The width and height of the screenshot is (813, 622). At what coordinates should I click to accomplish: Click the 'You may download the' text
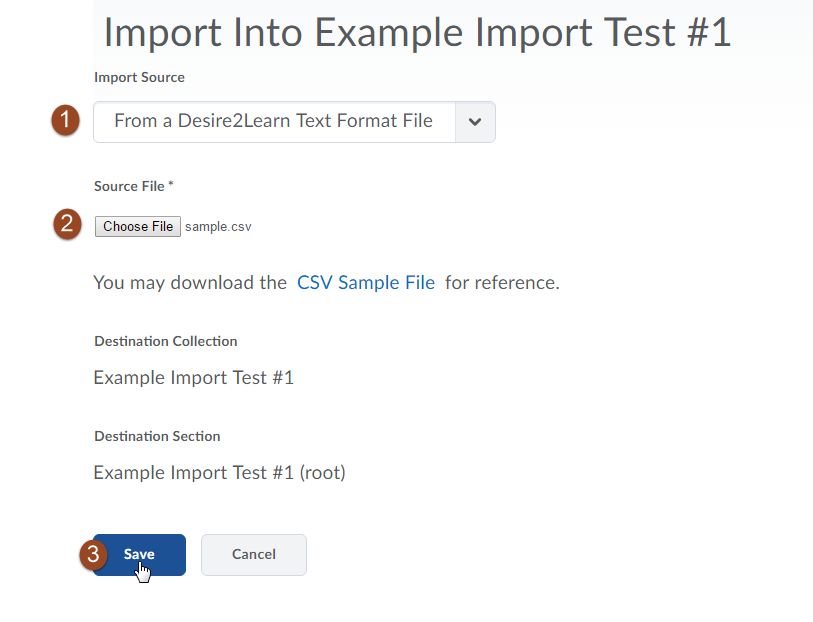point(190,282)
